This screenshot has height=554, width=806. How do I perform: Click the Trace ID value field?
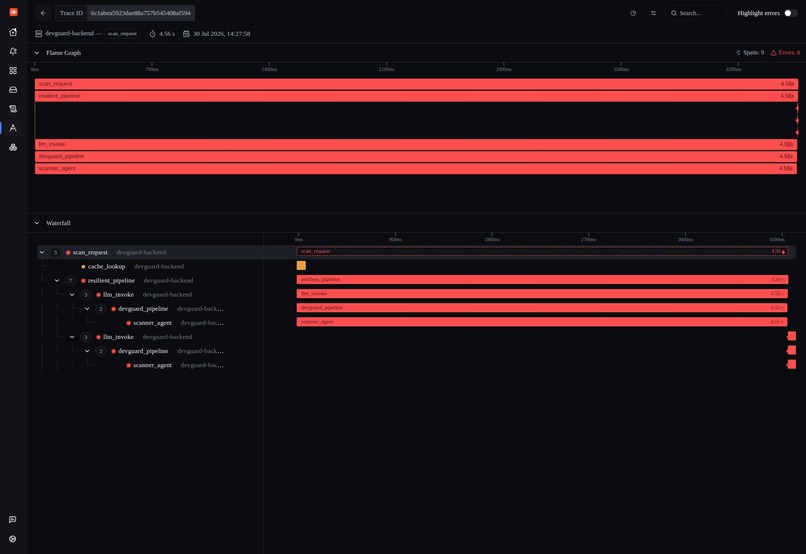coord(140,13)
